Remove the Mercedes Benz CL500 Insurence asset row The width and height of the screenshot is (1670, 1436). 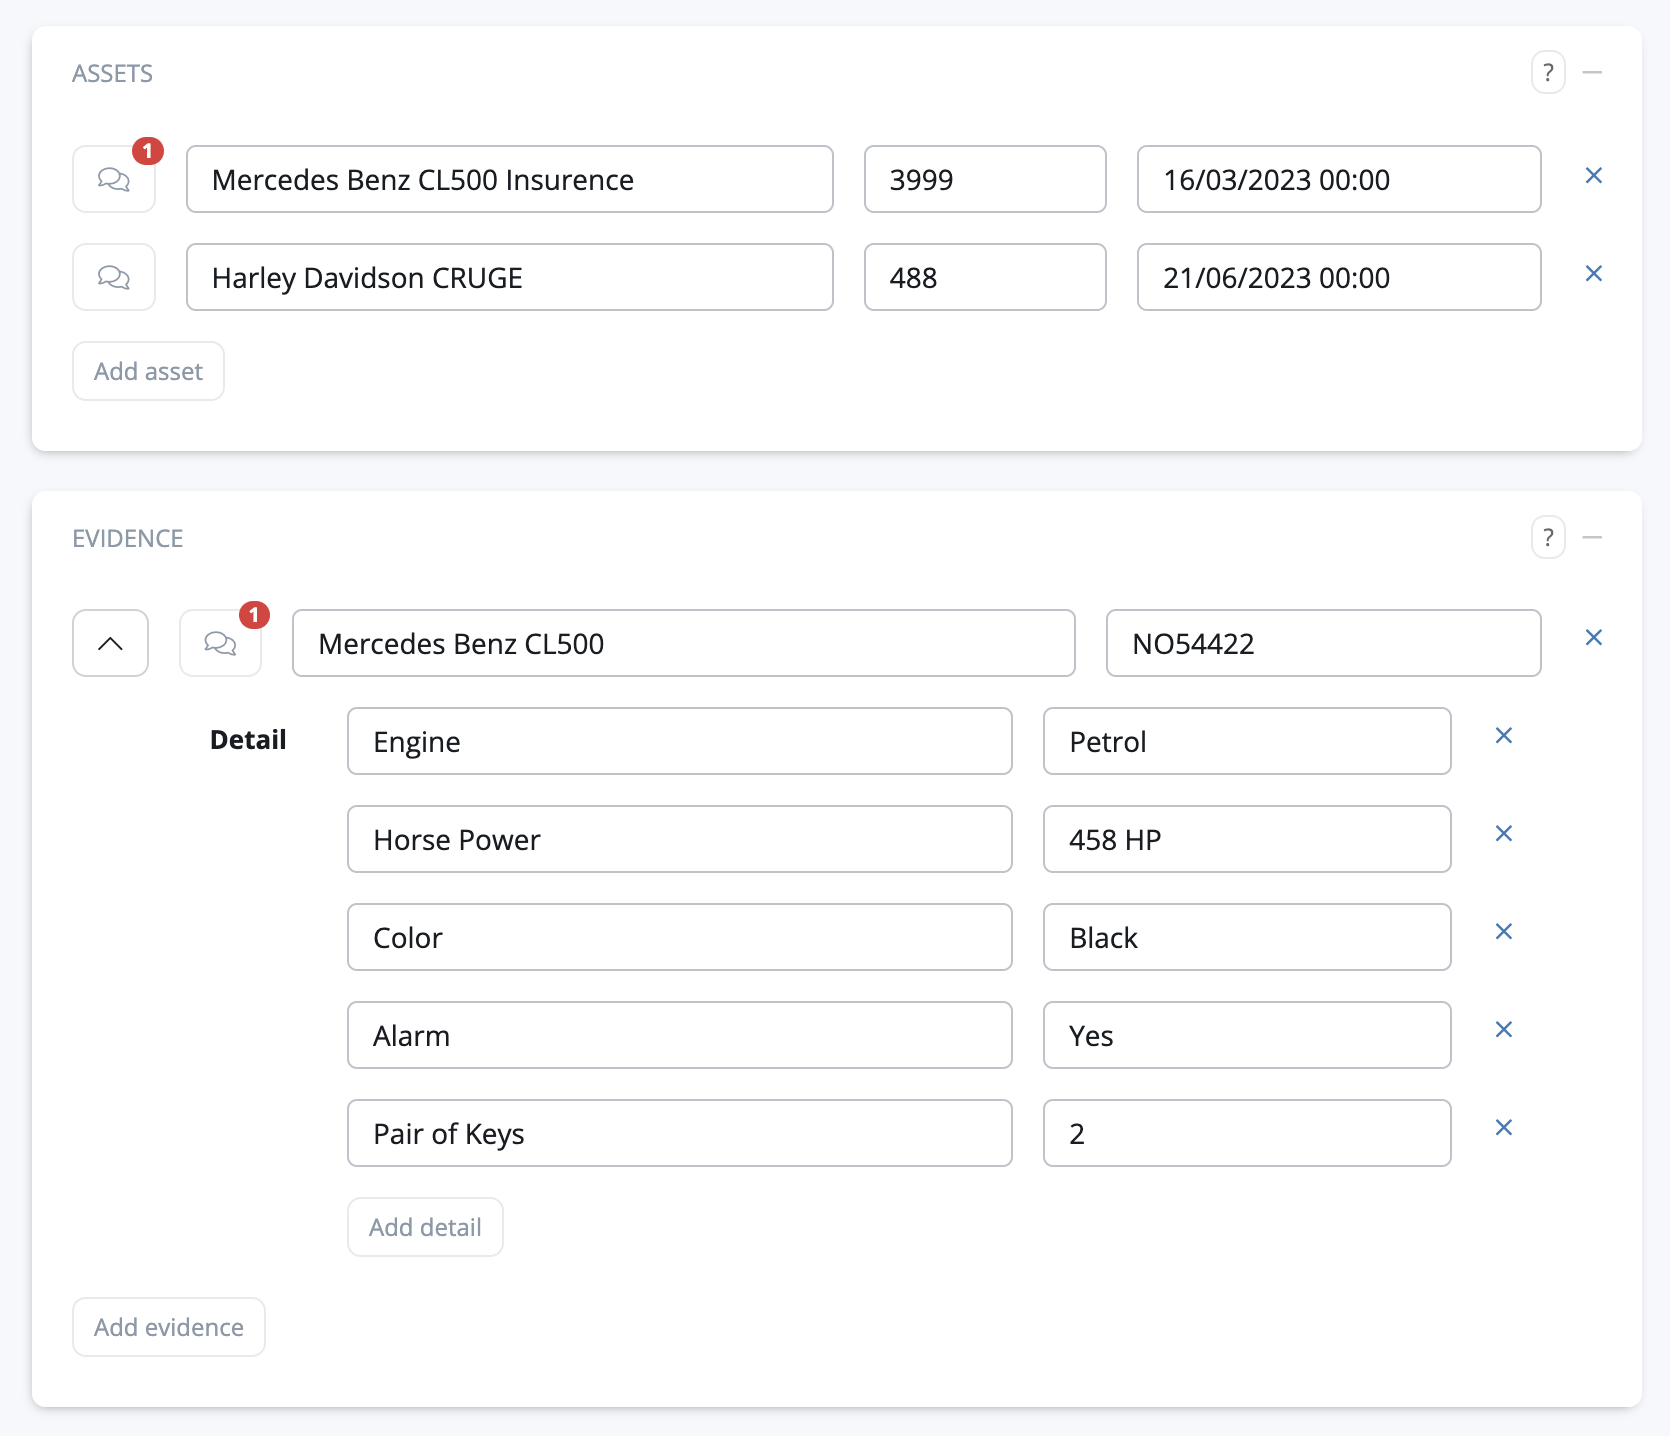pos(1594,176)
